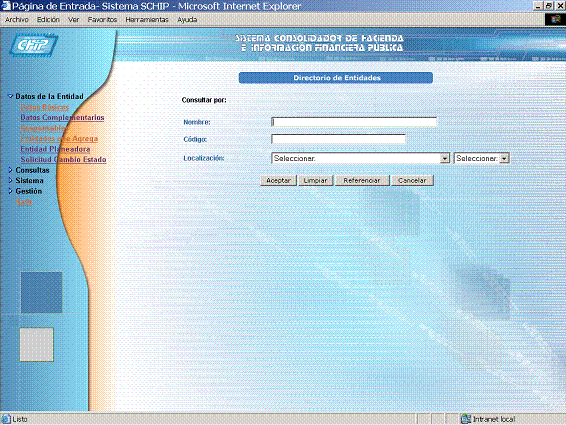Image resolution: width=566 pixels, height=425 pixels.
Task: Click the Internet Explorer title bar icon
Action: (x=5, y=6)
